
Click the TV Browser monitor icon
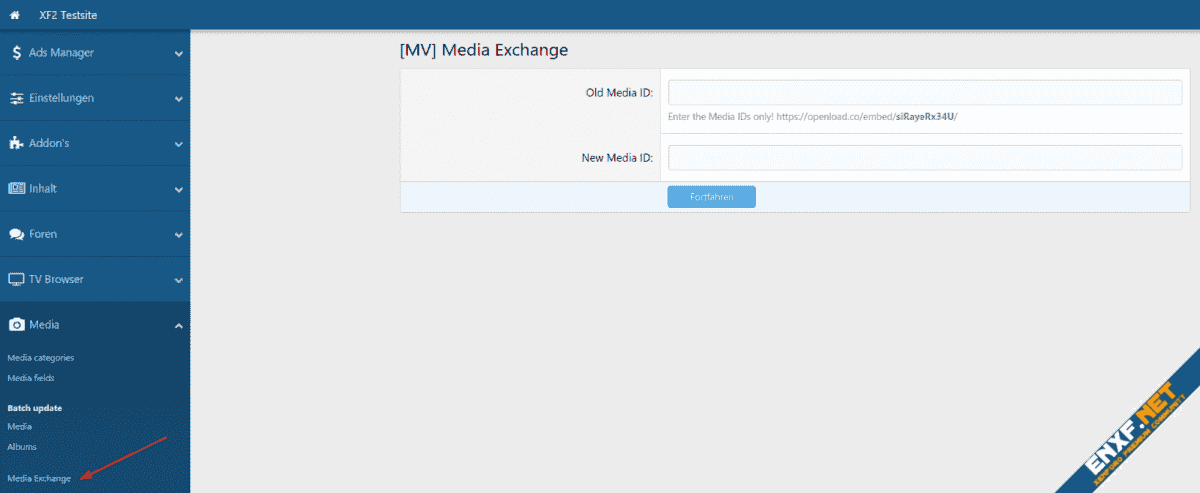click(17, 280)
